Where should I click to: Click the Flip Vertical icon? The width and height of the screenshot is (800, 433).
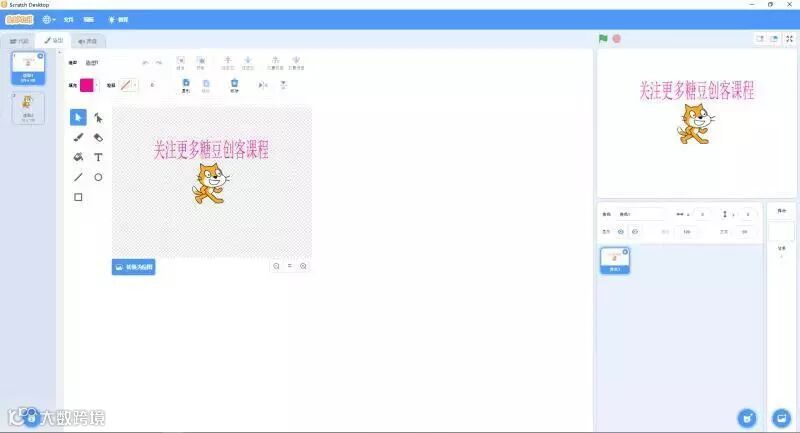(283, 85)
